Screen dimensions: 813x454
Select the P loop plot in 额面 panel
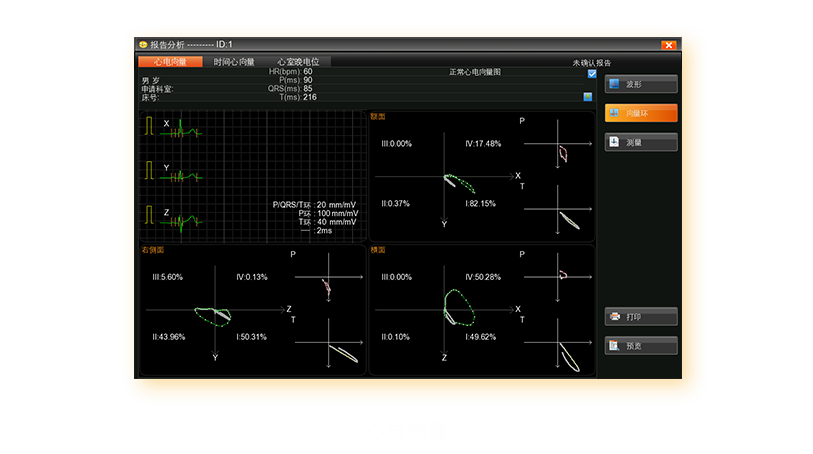558,144
